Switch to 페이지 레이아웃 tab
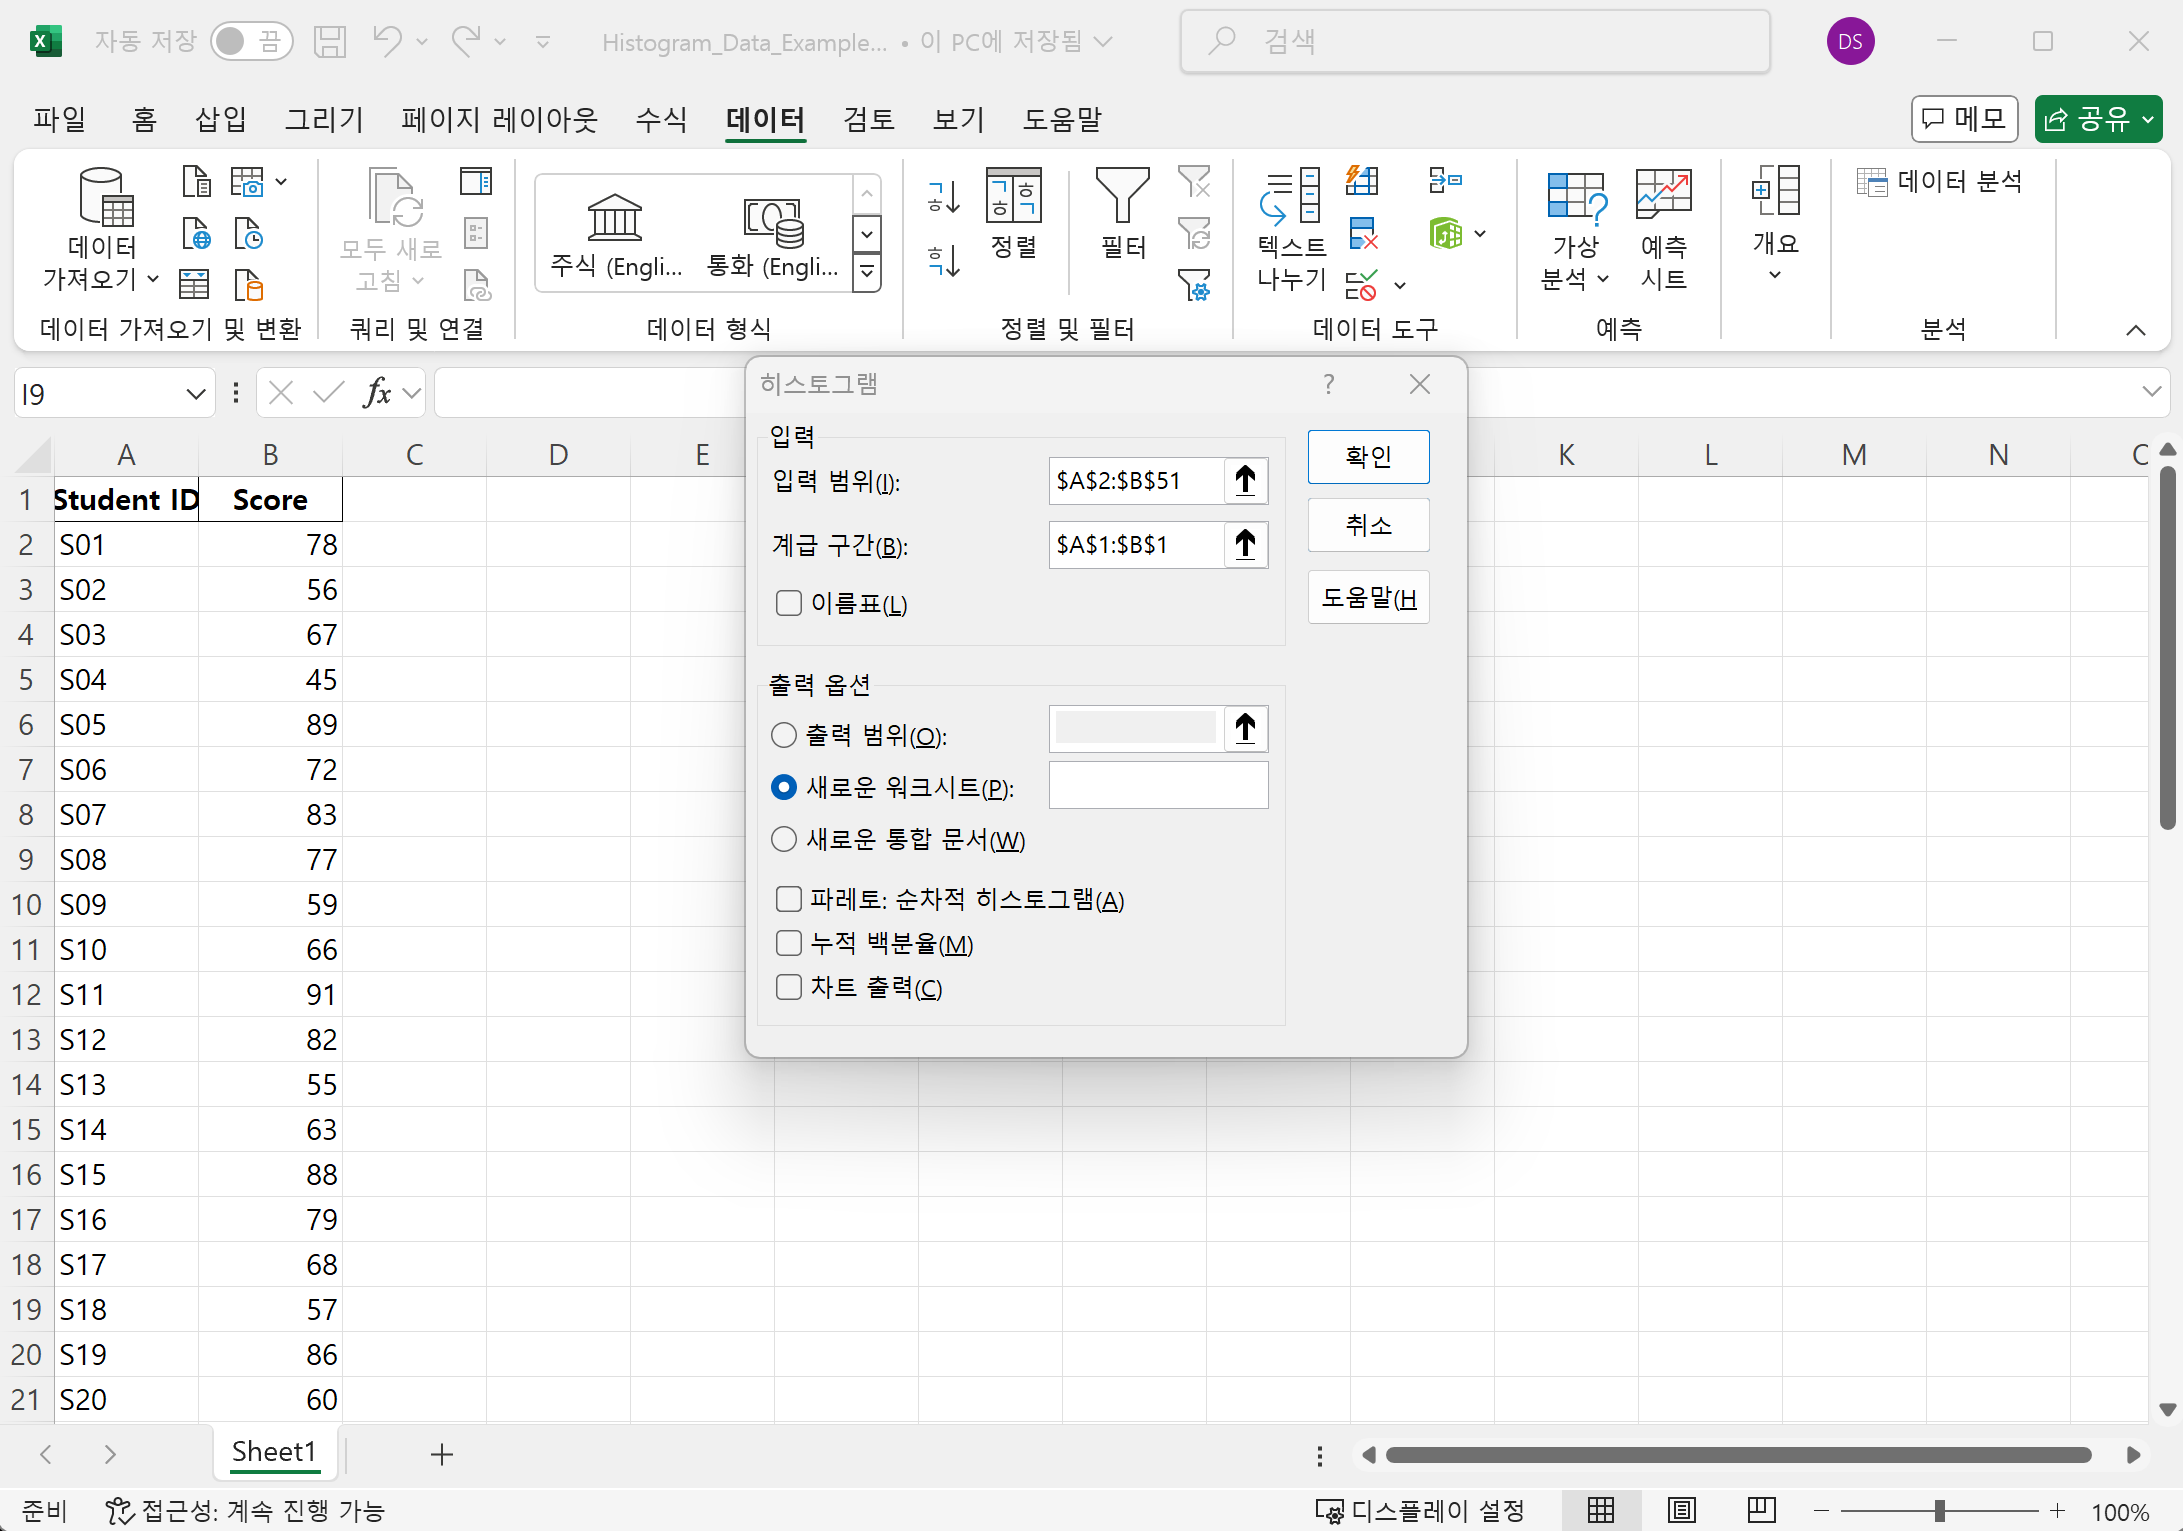Image resolution: width=2183 pixels, height=1531 pixels. tap(499, 119)
